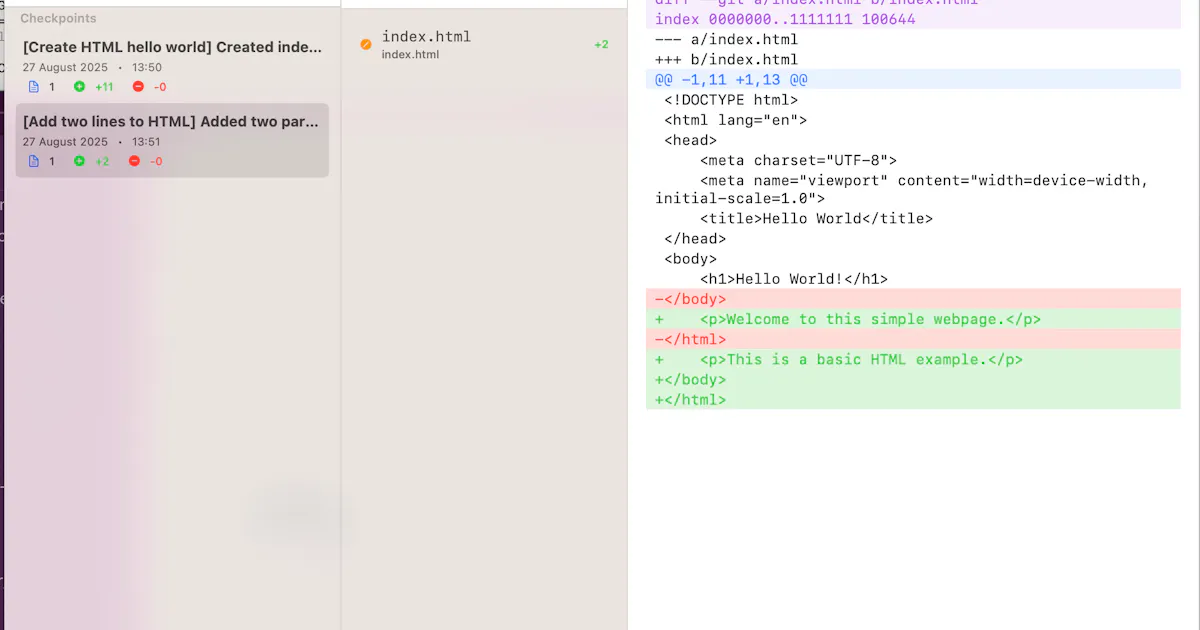
Task: Click the "+++ b/index.html" diff line
Action: click(727, 60)
